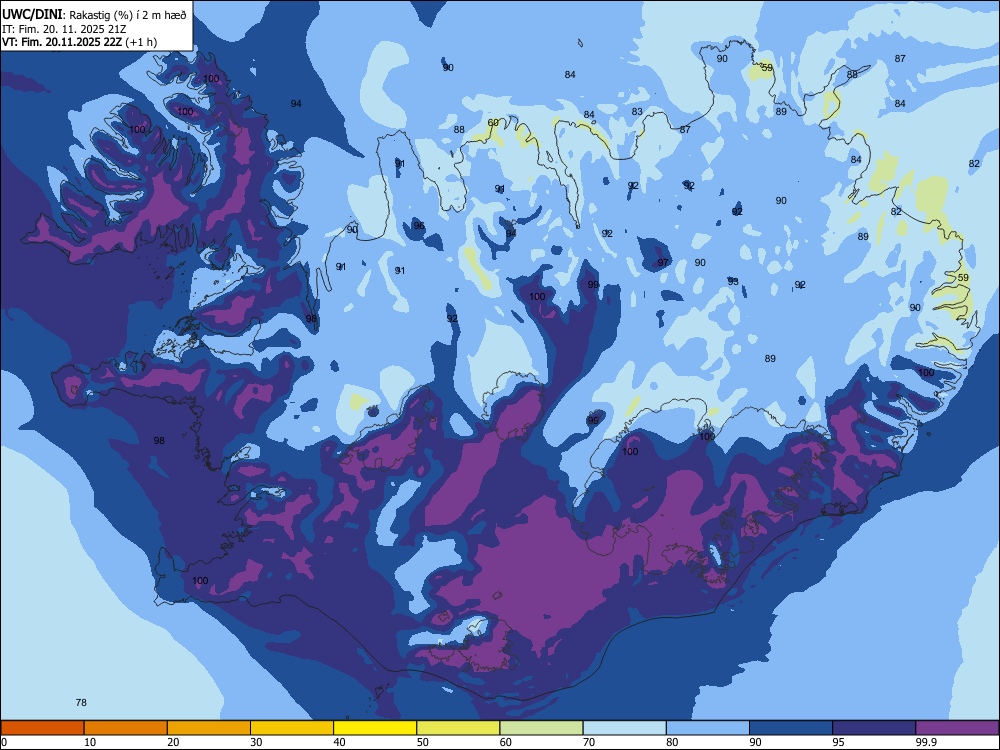The width and height of the screenshot is (1000, 750).
Task: Click the 50–60 yellow-green legend swatch
Action: 458,728
